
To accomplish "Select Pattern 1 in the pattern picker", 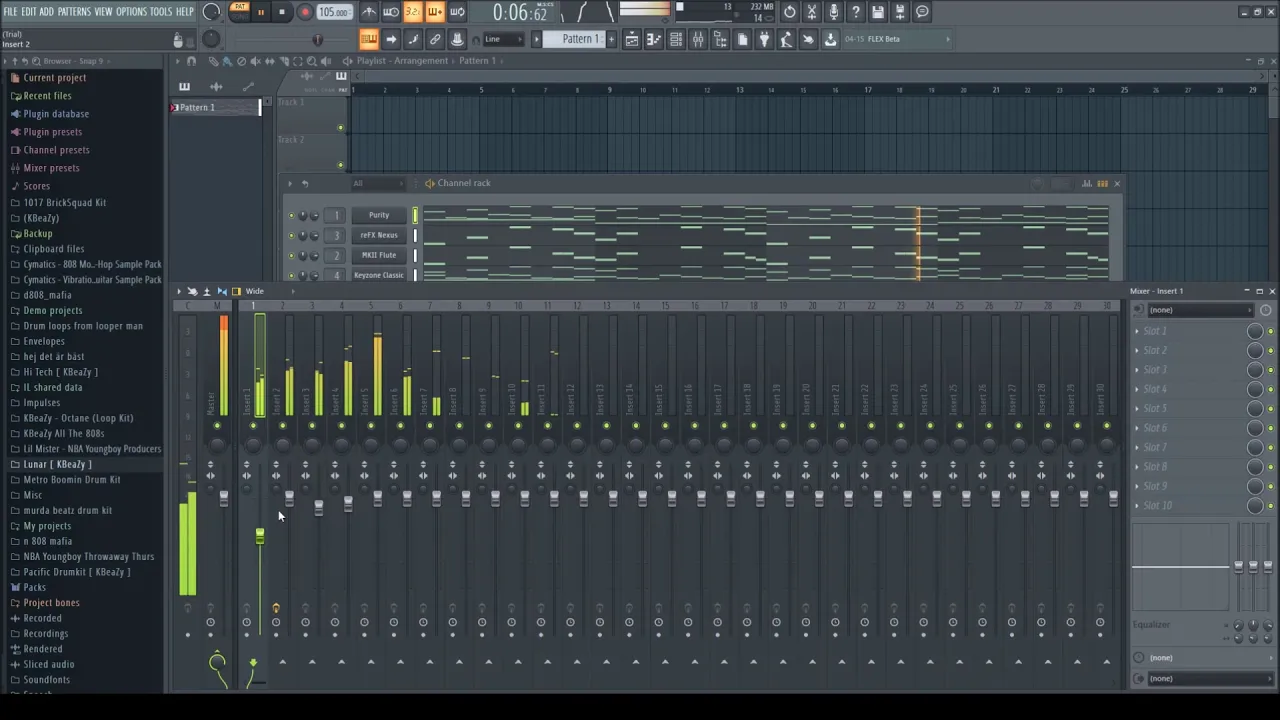I will tap(215, 107).
